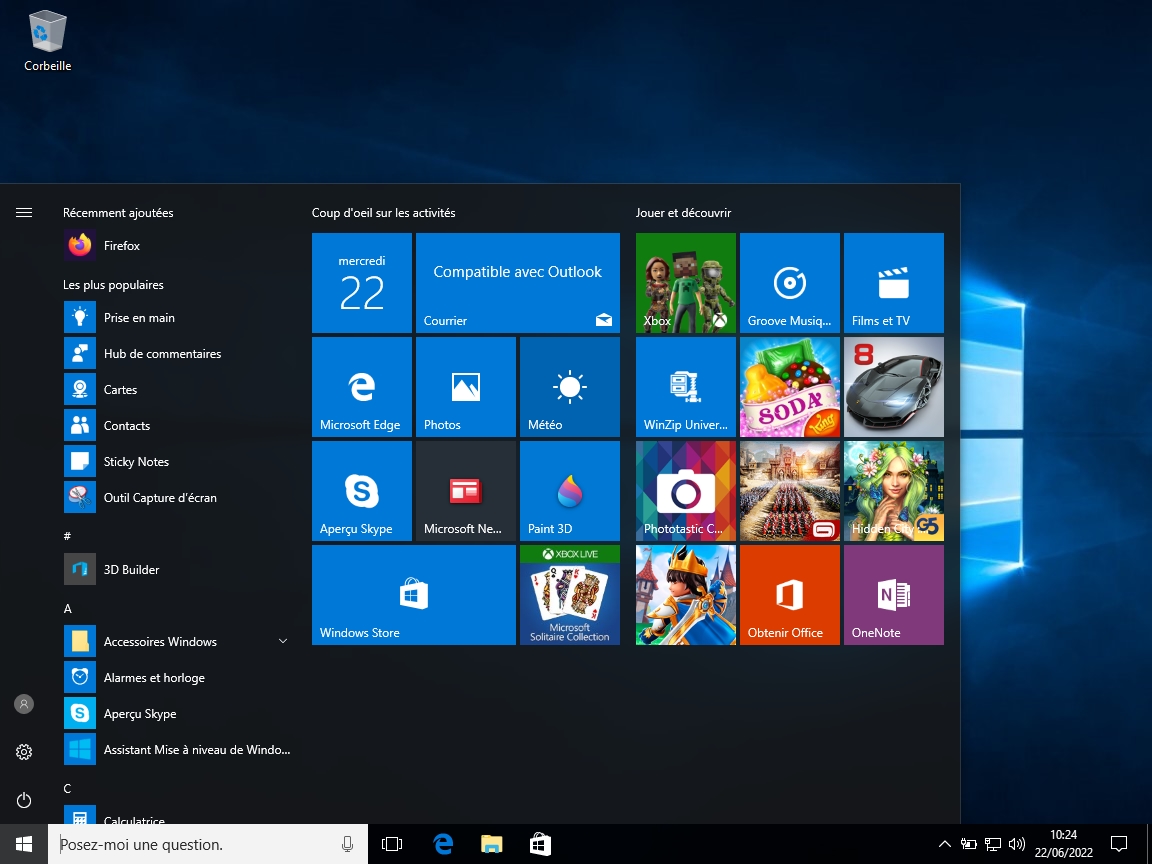
Task: Open the Xbox tile
Action: (x=685, y=283)
